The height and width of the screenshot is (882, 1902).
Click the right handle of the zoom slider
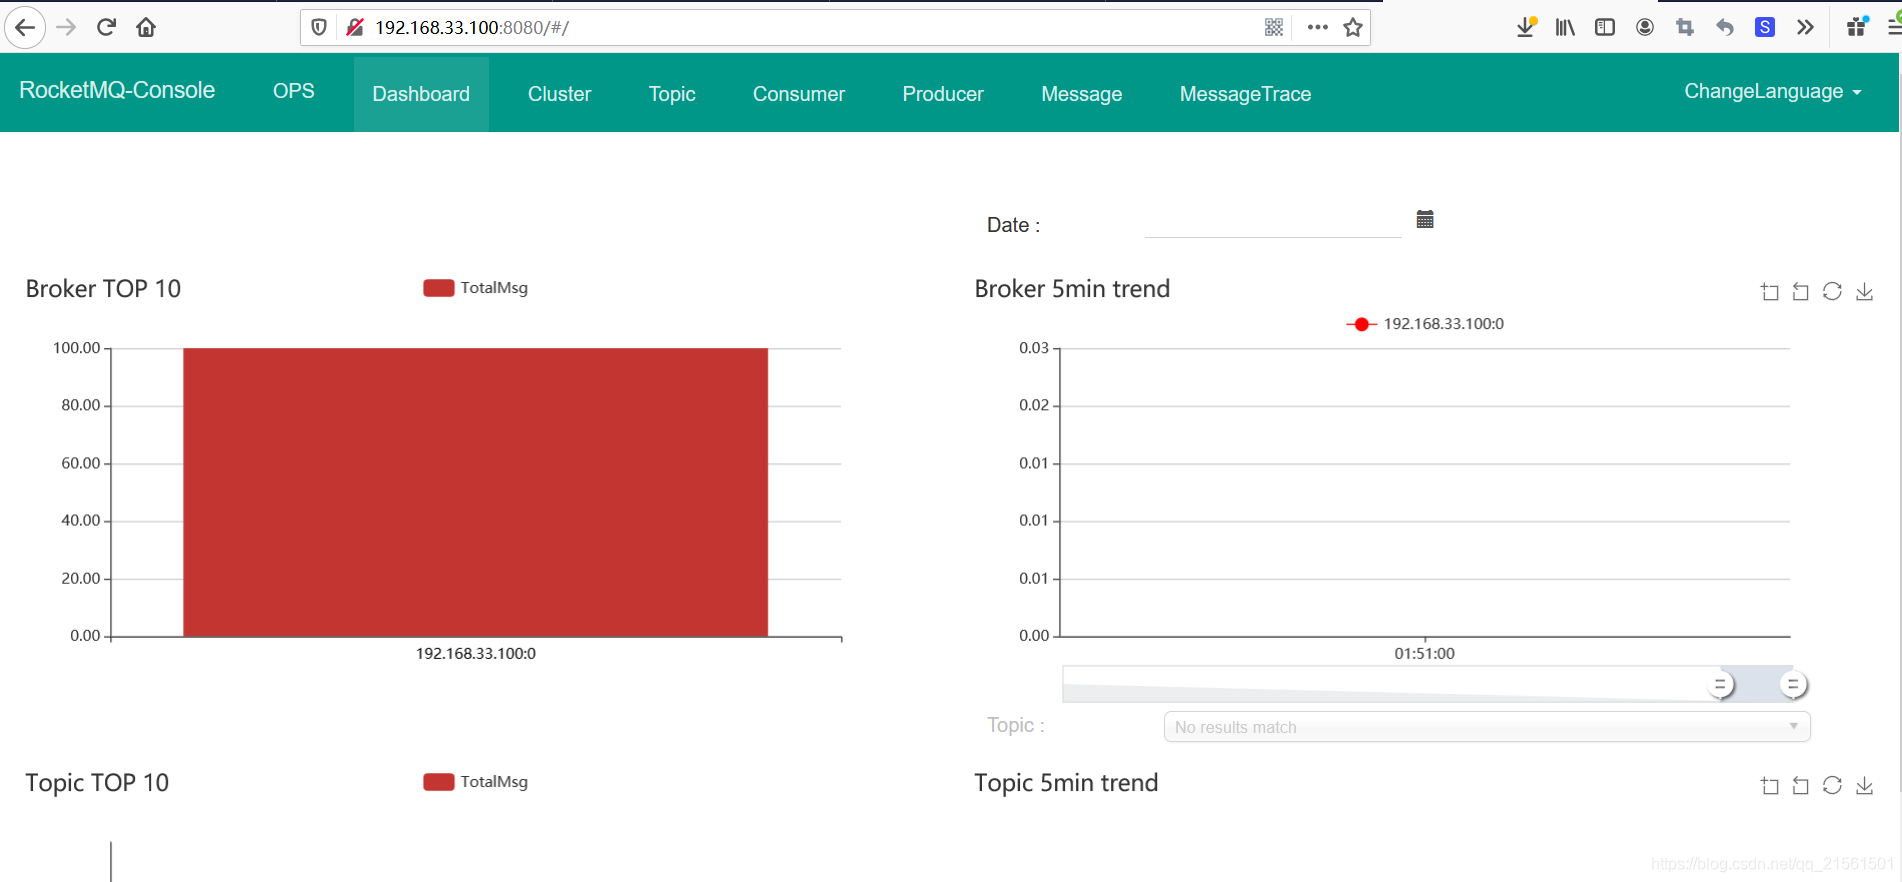point(1793,685)
